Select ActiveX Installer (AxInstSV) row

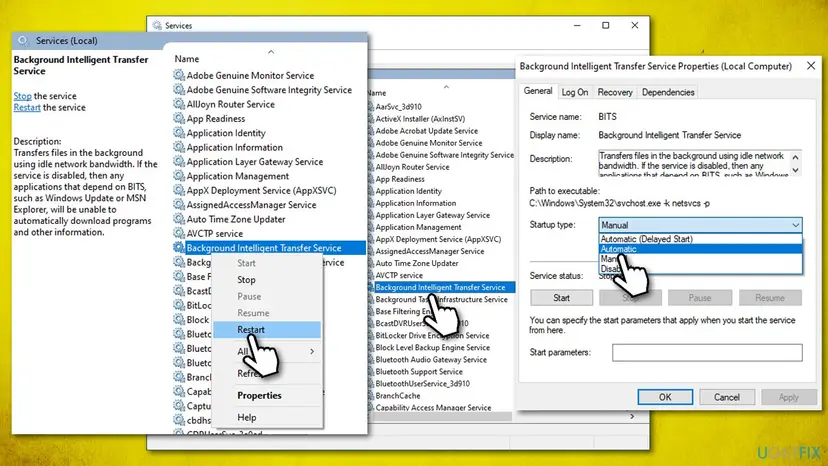[420, 119]
